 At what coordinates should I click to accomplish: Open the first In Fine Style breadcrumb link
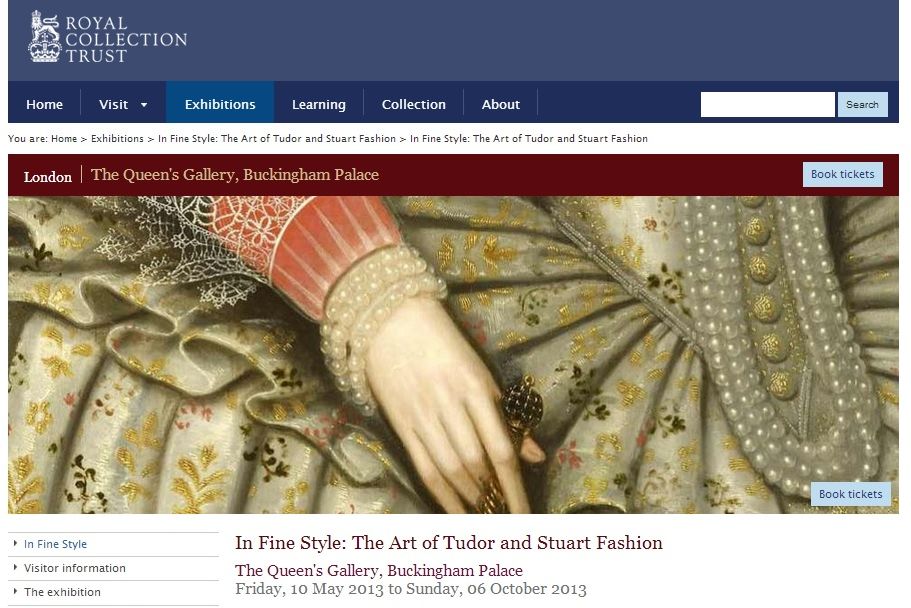point(277,139)
